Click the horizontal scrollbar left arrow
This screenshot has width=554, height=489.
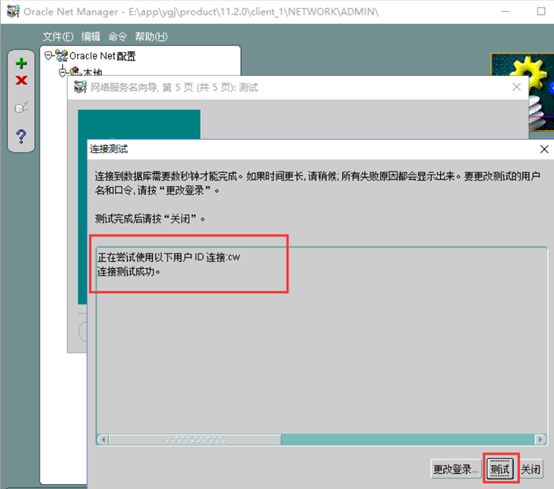[103, 440]
